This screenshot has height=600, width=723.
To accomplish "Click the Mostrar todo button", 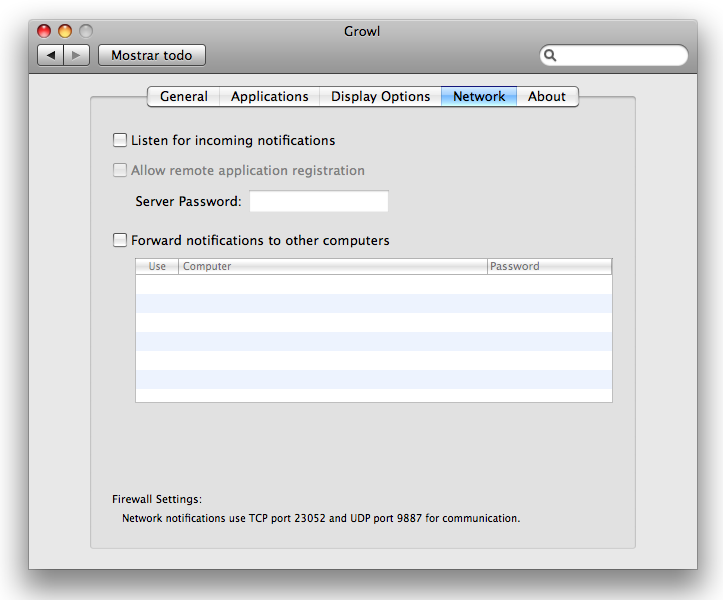I will coord(152,55).
